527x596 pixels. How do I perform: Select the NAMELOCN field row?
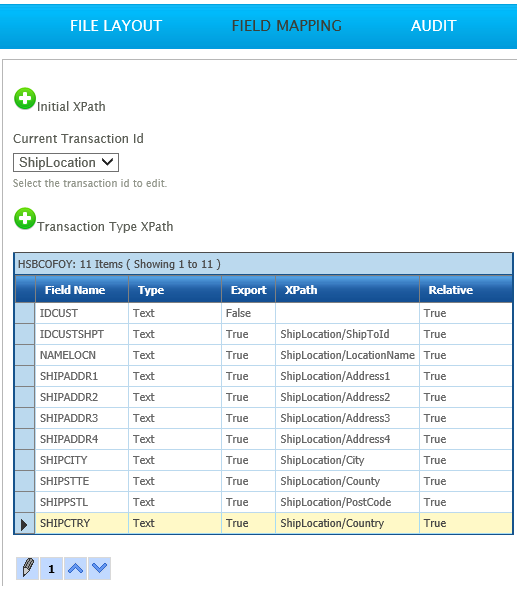[x=264, y=355]
